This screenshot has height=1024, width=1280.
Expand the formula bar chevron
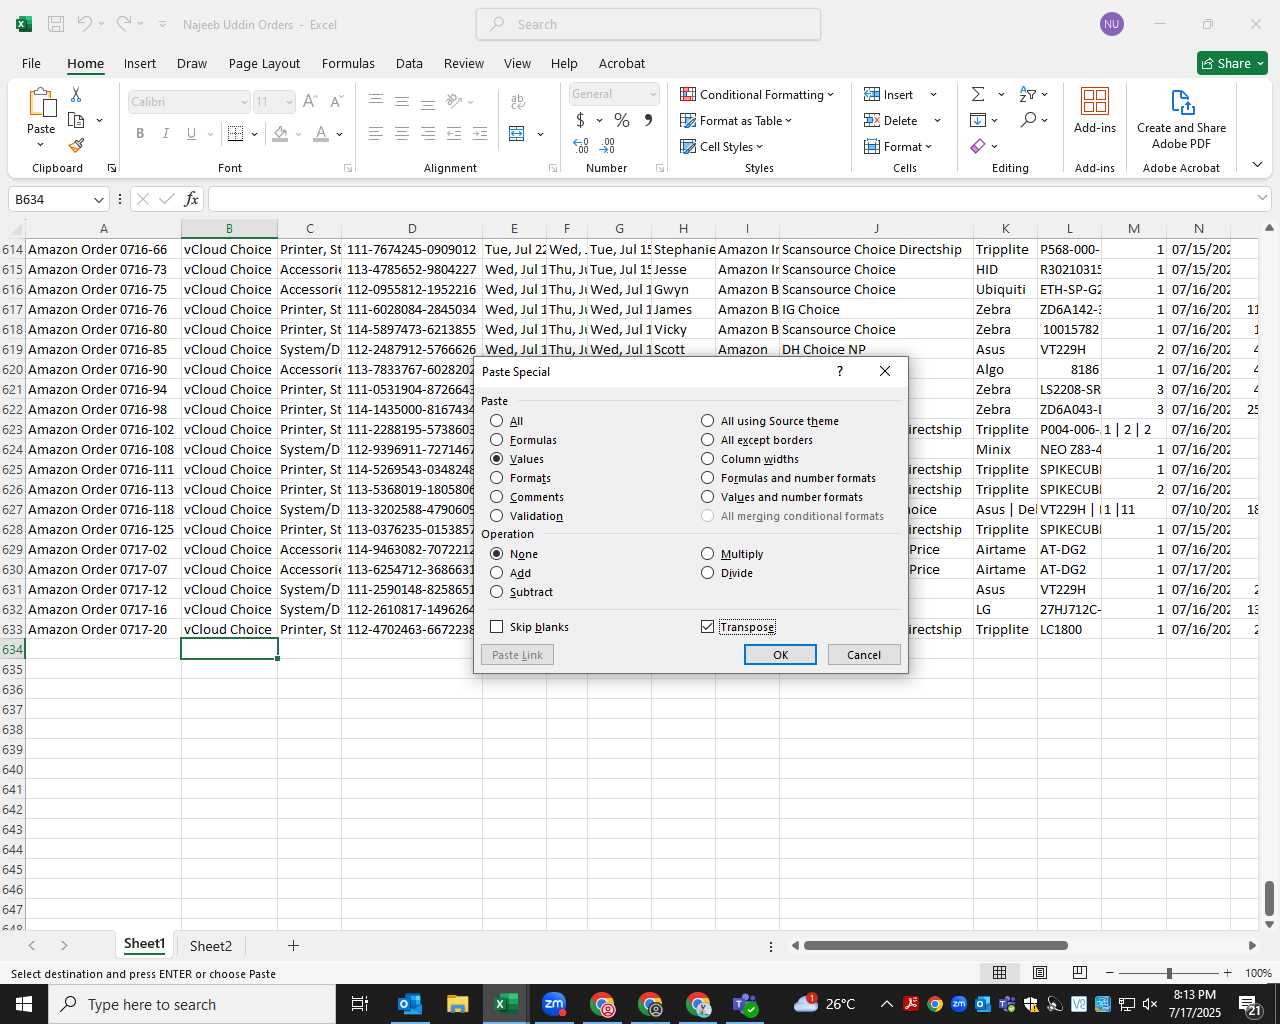click(1262, 198)
